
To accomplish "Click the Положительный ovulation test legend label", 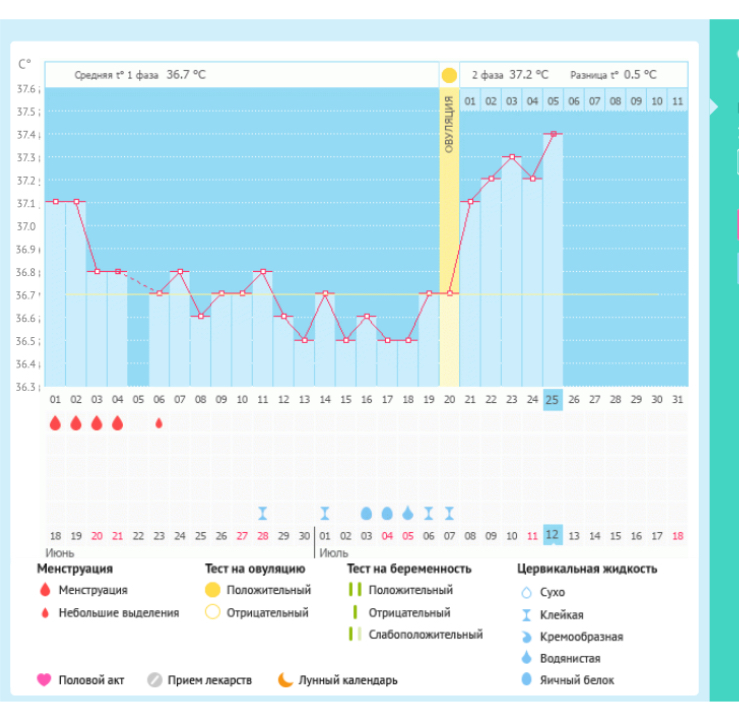I will click(268, 590).
